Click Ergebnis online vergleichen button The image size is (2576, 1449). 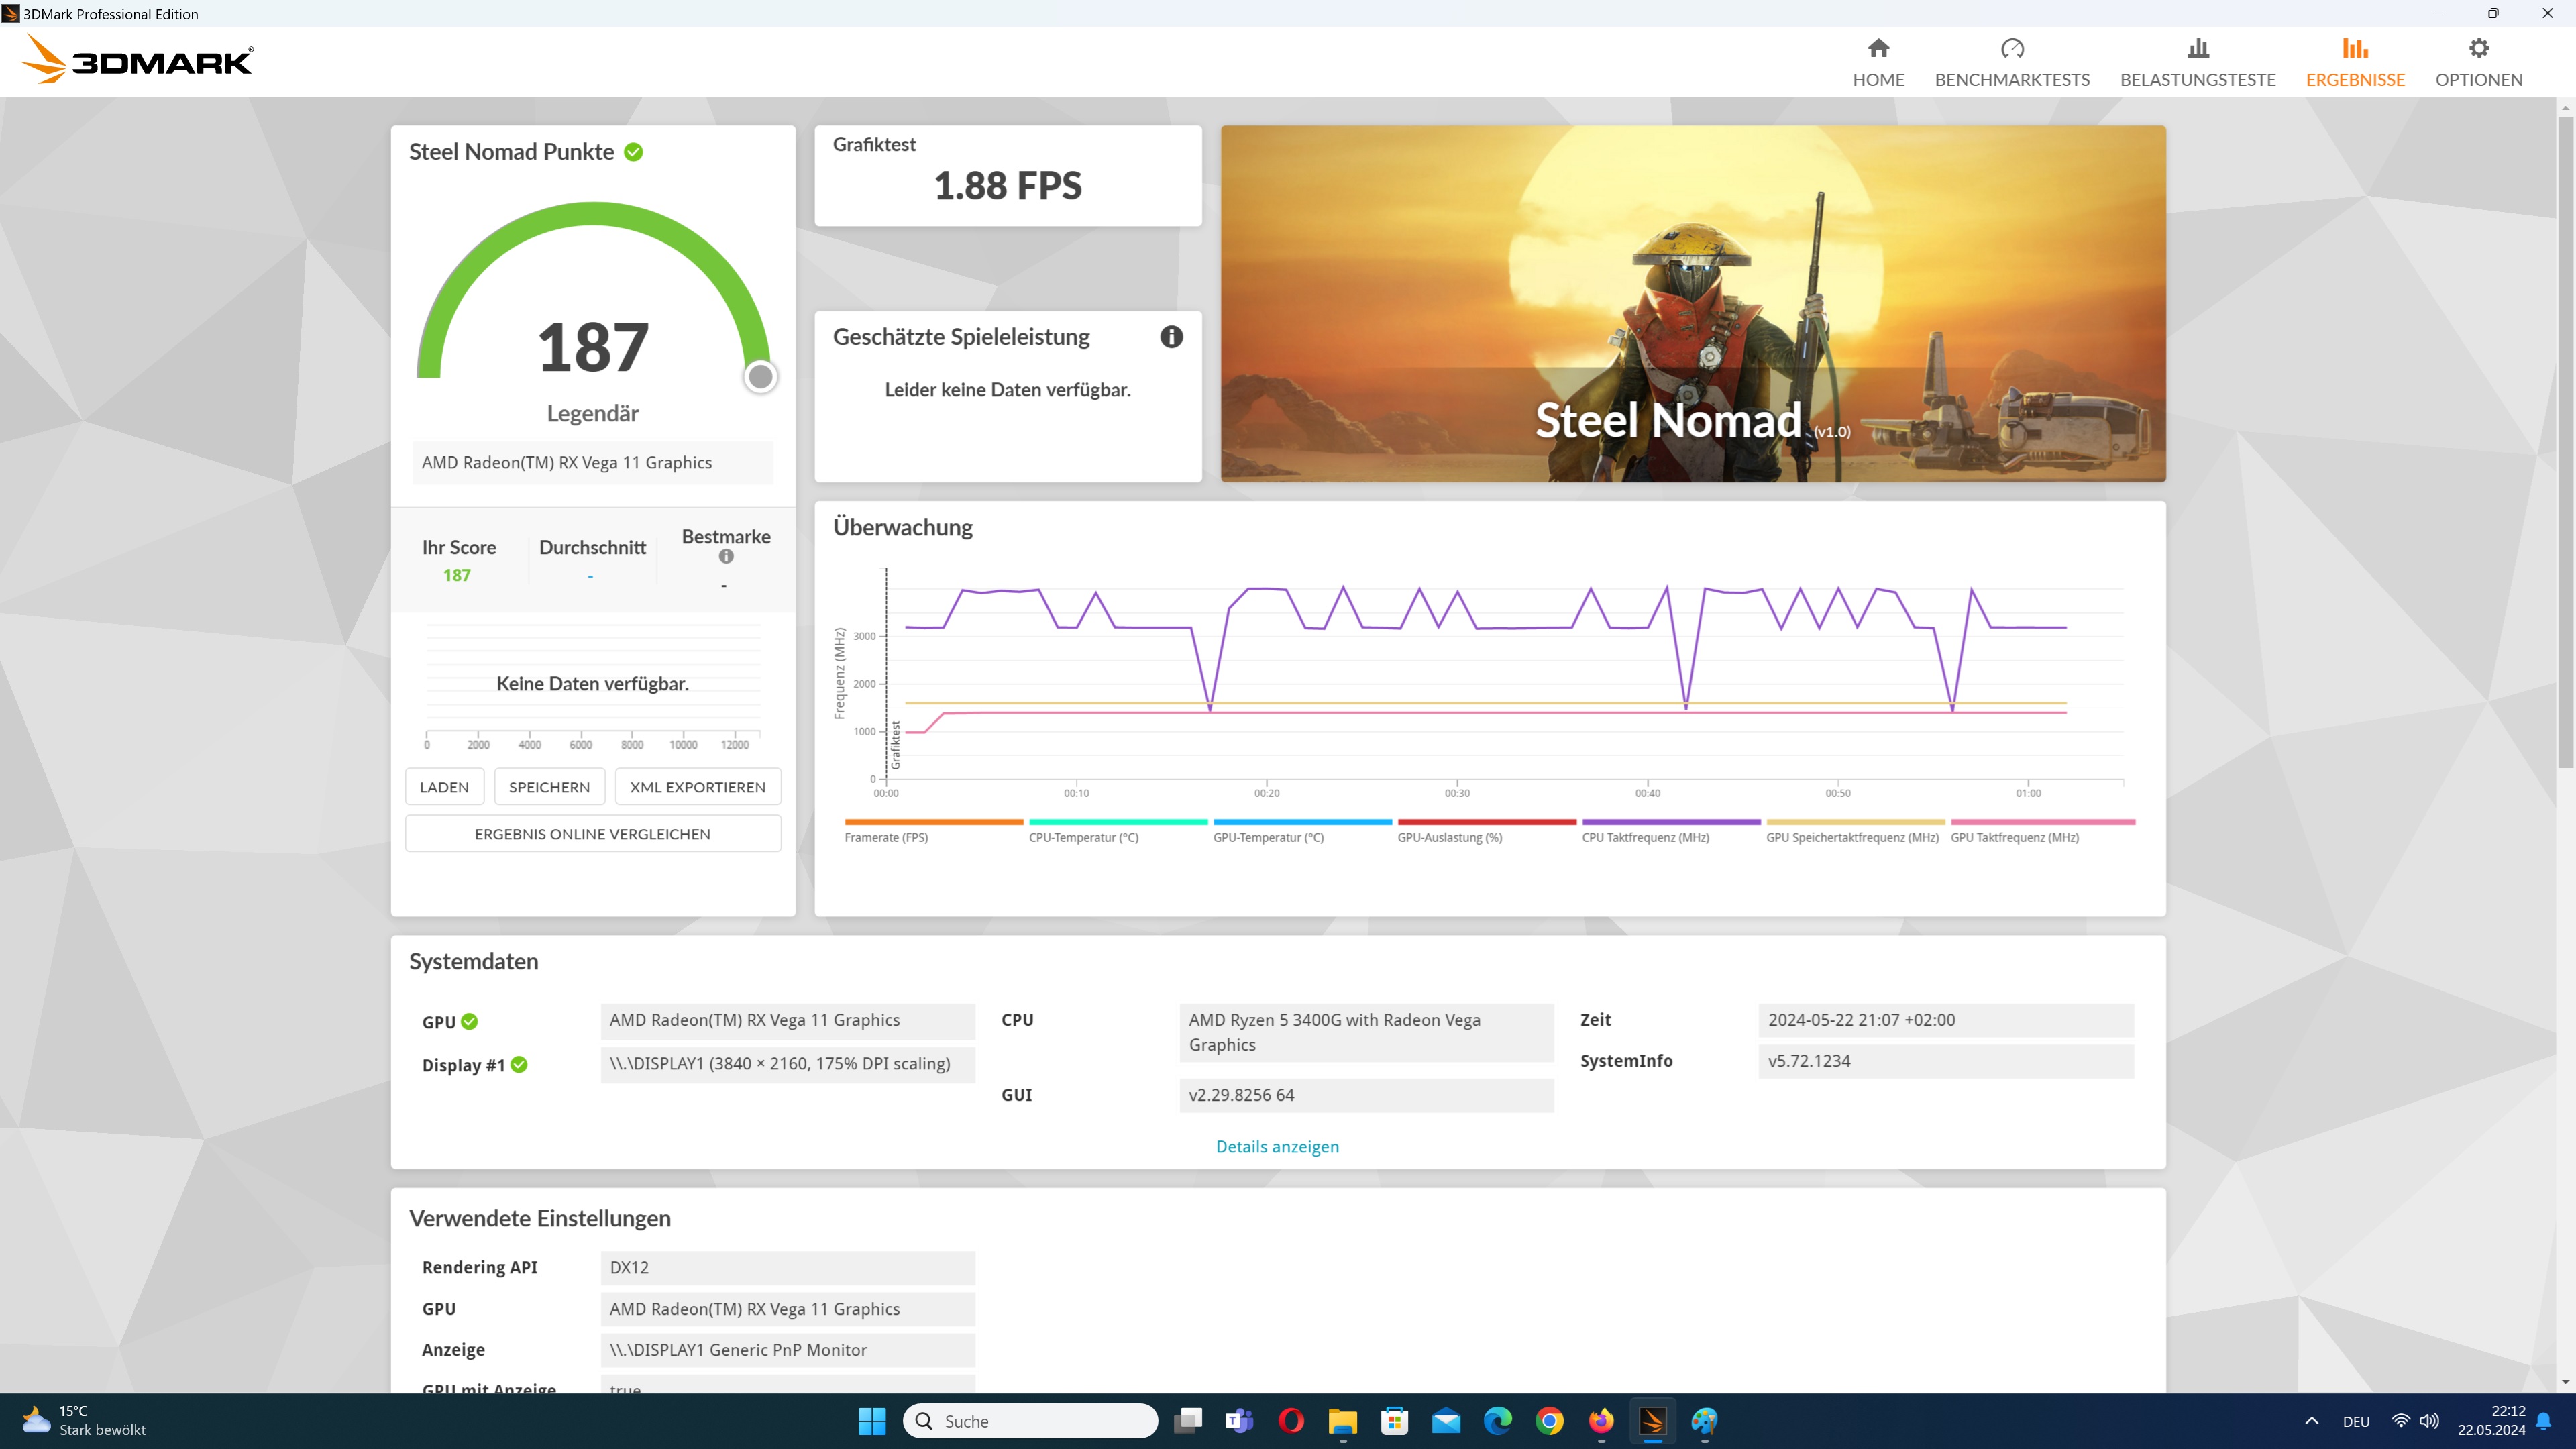[x=592, y=833]
